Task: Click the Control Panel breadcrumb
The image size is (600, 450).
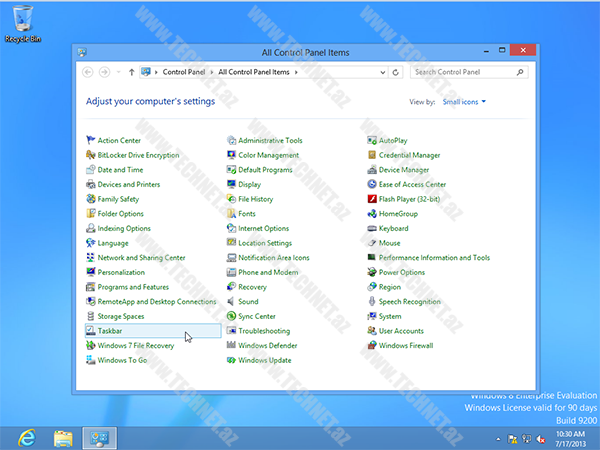Action: (184, 72)
